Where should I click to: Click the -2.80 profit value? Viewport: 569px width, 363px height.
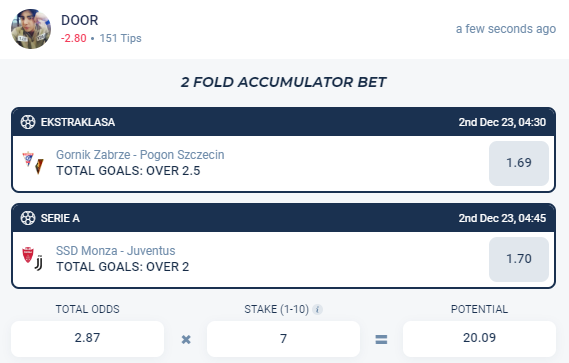point(74,38)
